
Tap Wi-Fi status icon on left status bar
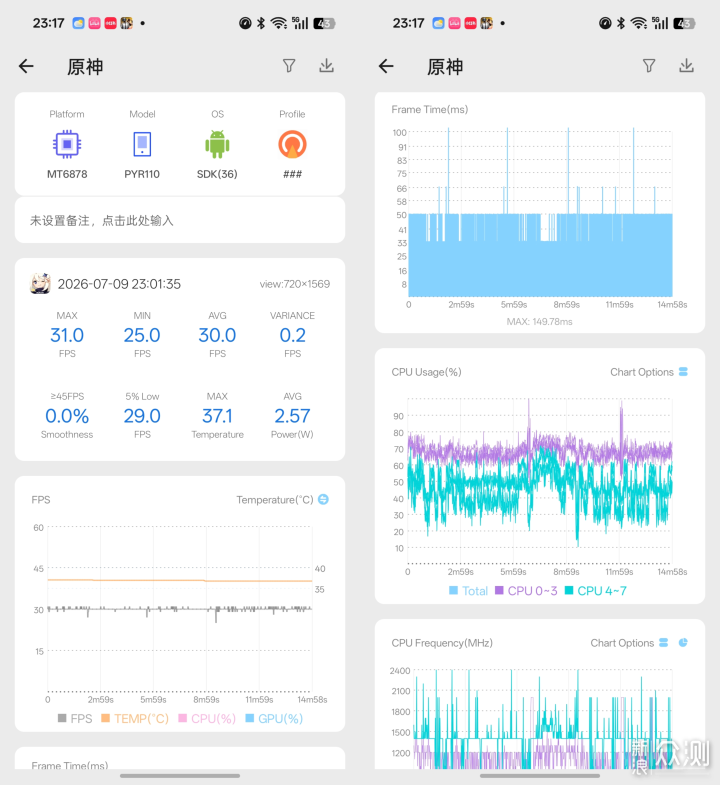278,23
